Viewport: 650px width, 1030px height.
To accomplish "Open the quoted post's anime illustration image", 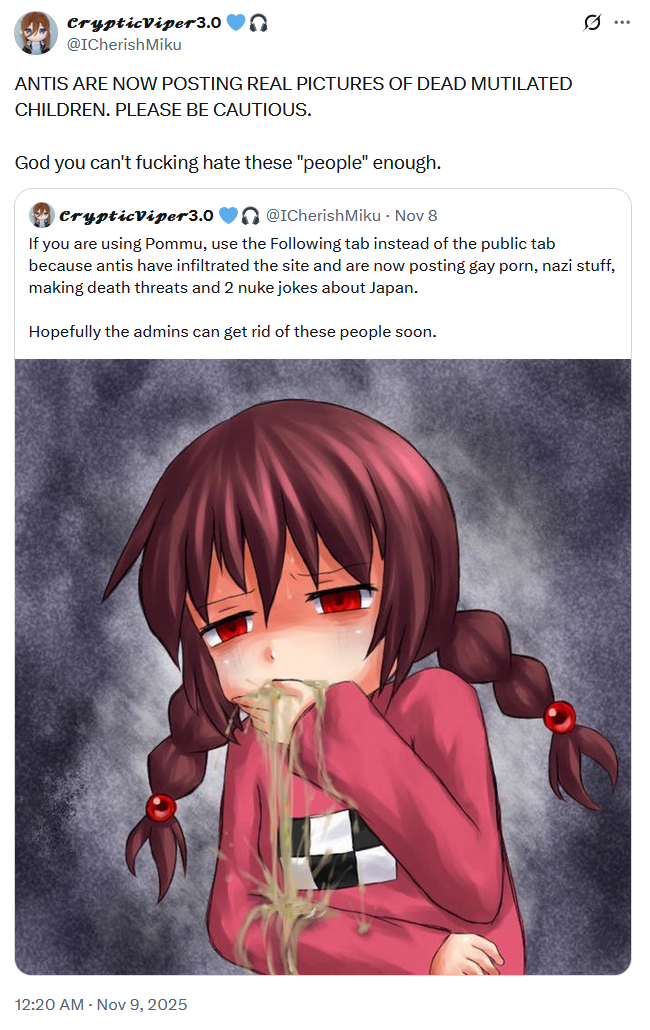I will tap(323, 667).
